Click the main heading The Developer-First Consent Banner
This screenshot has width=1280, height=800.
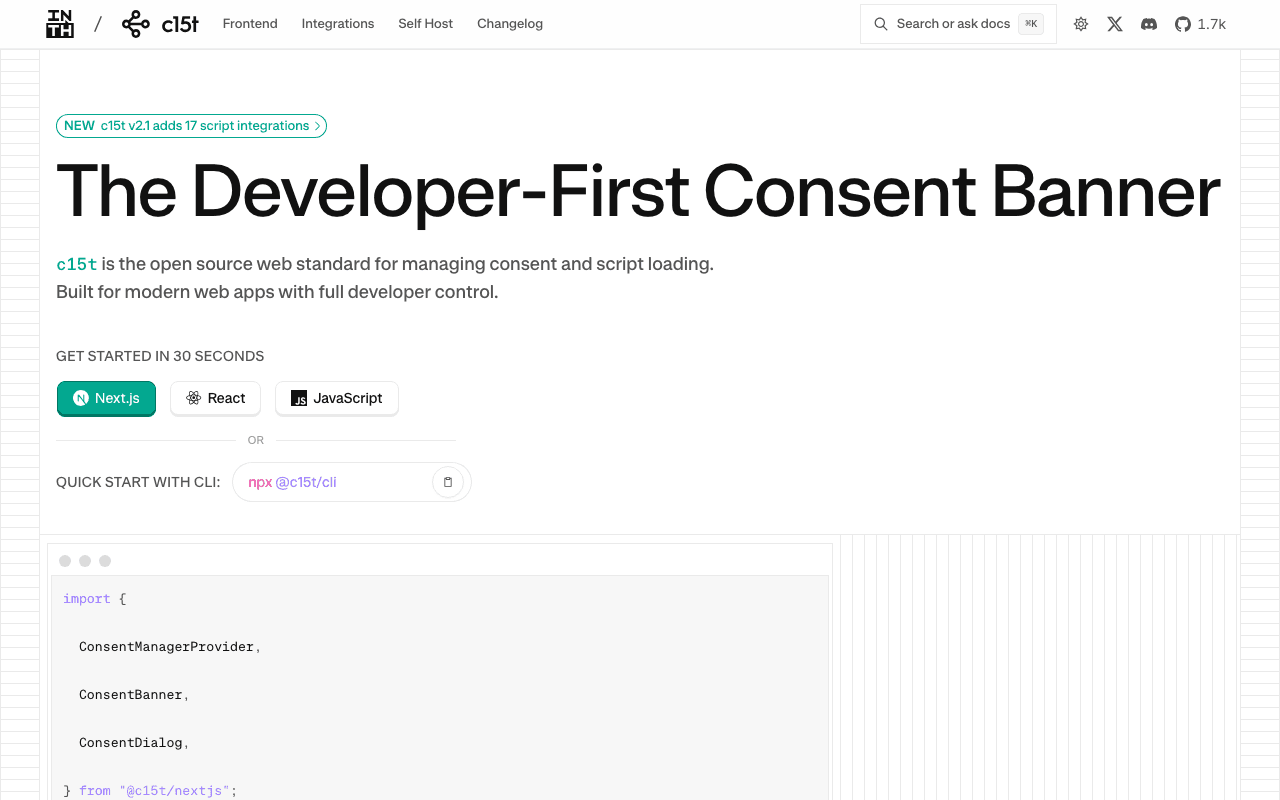[x=638, y=191]
